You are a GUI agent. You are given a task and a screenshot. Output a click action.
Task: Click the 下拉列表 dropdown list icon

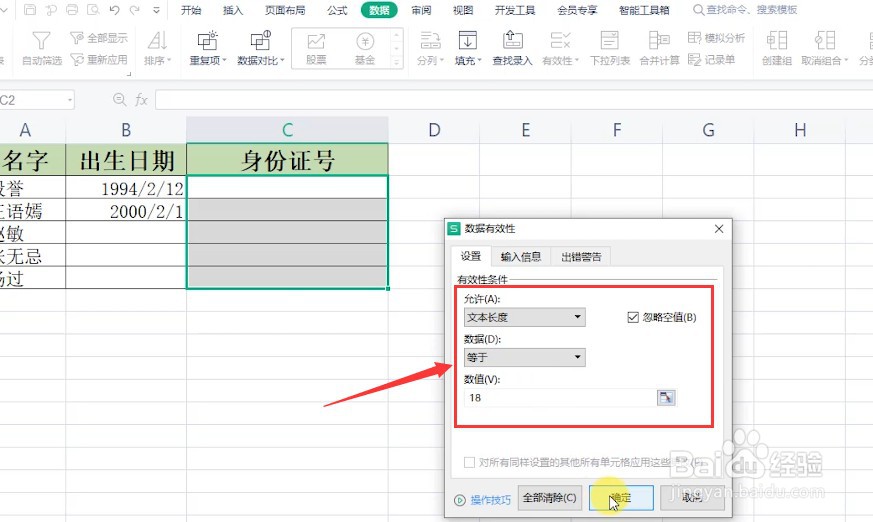tap(610, 41)
